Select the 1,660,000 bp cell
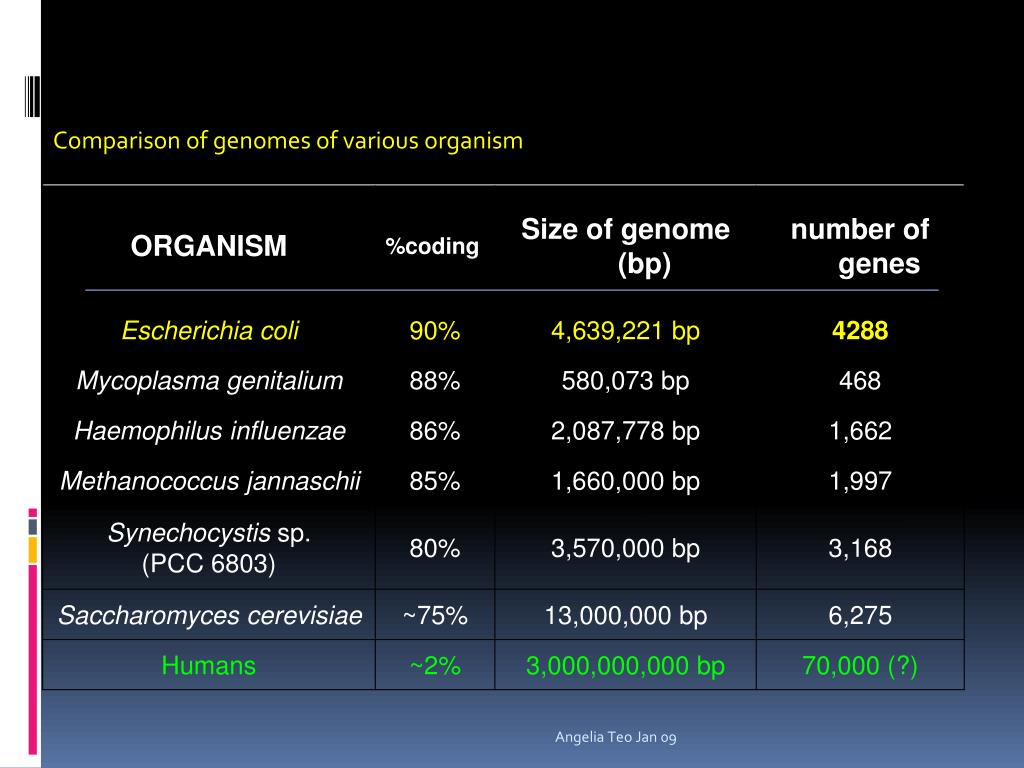The width and height of the screenshot is (1024, 768). tap(626, 481)
